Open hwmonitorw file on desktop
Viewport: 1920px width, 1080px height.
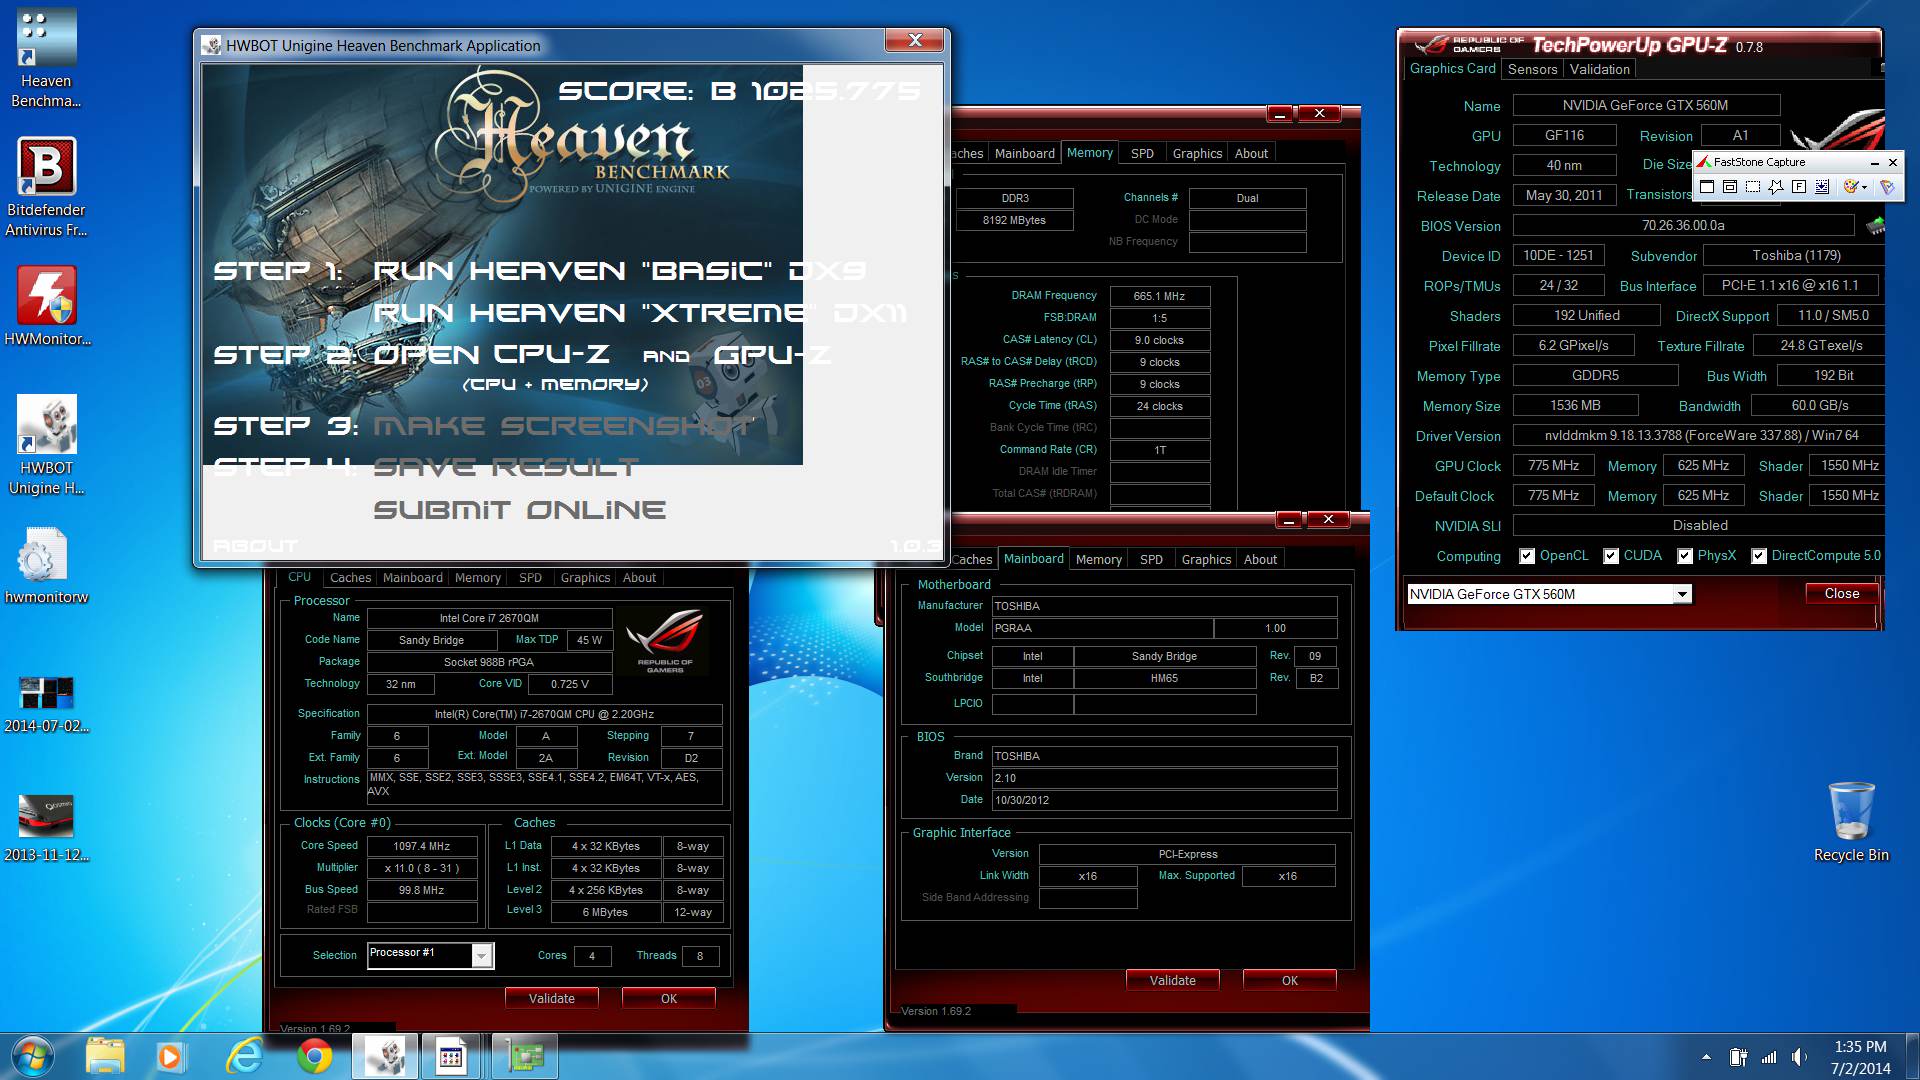click(x=46, y=566)
